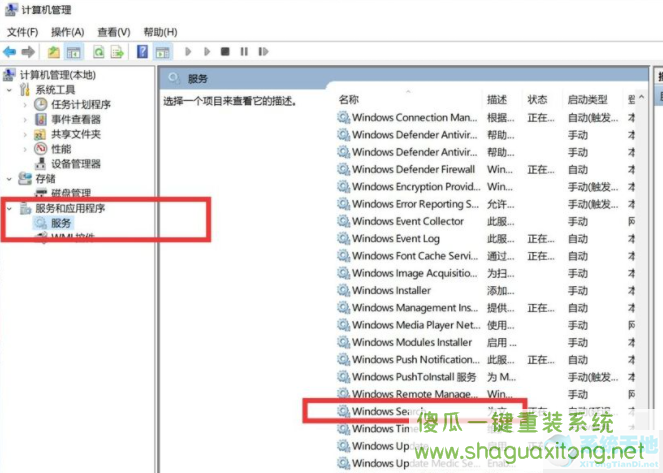Click the Refresh toolbar icon
Viewport: 663px width, 473px height.
click(99, 52)
